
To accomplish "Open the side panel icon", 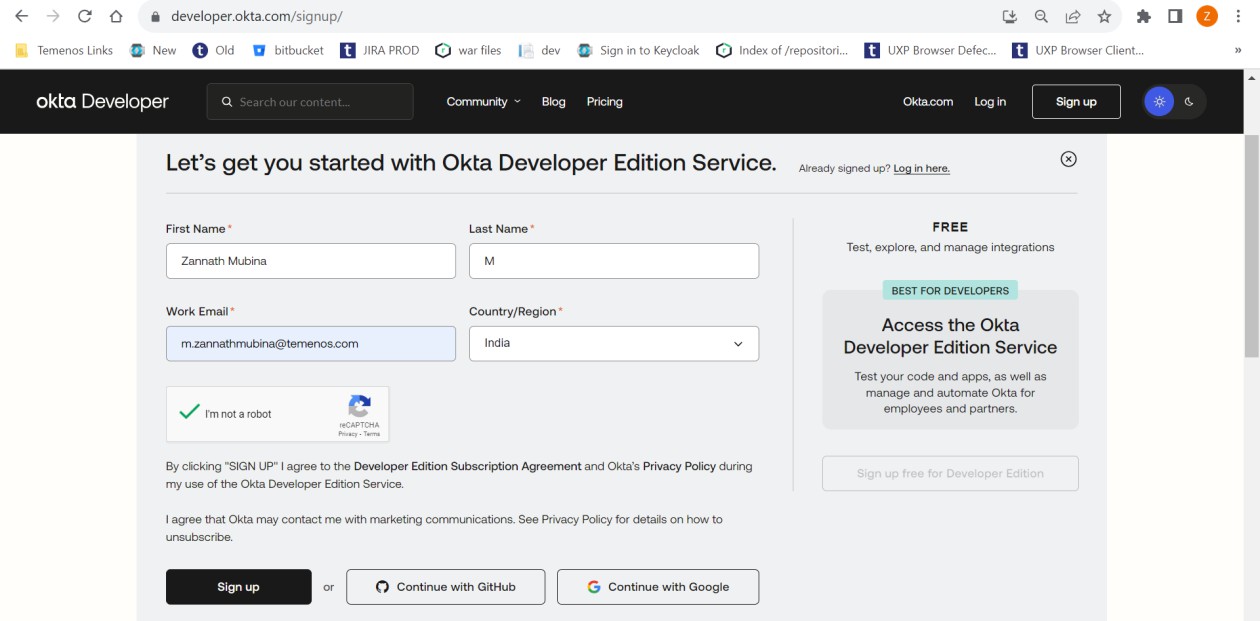I will (x=1175, y=16).
